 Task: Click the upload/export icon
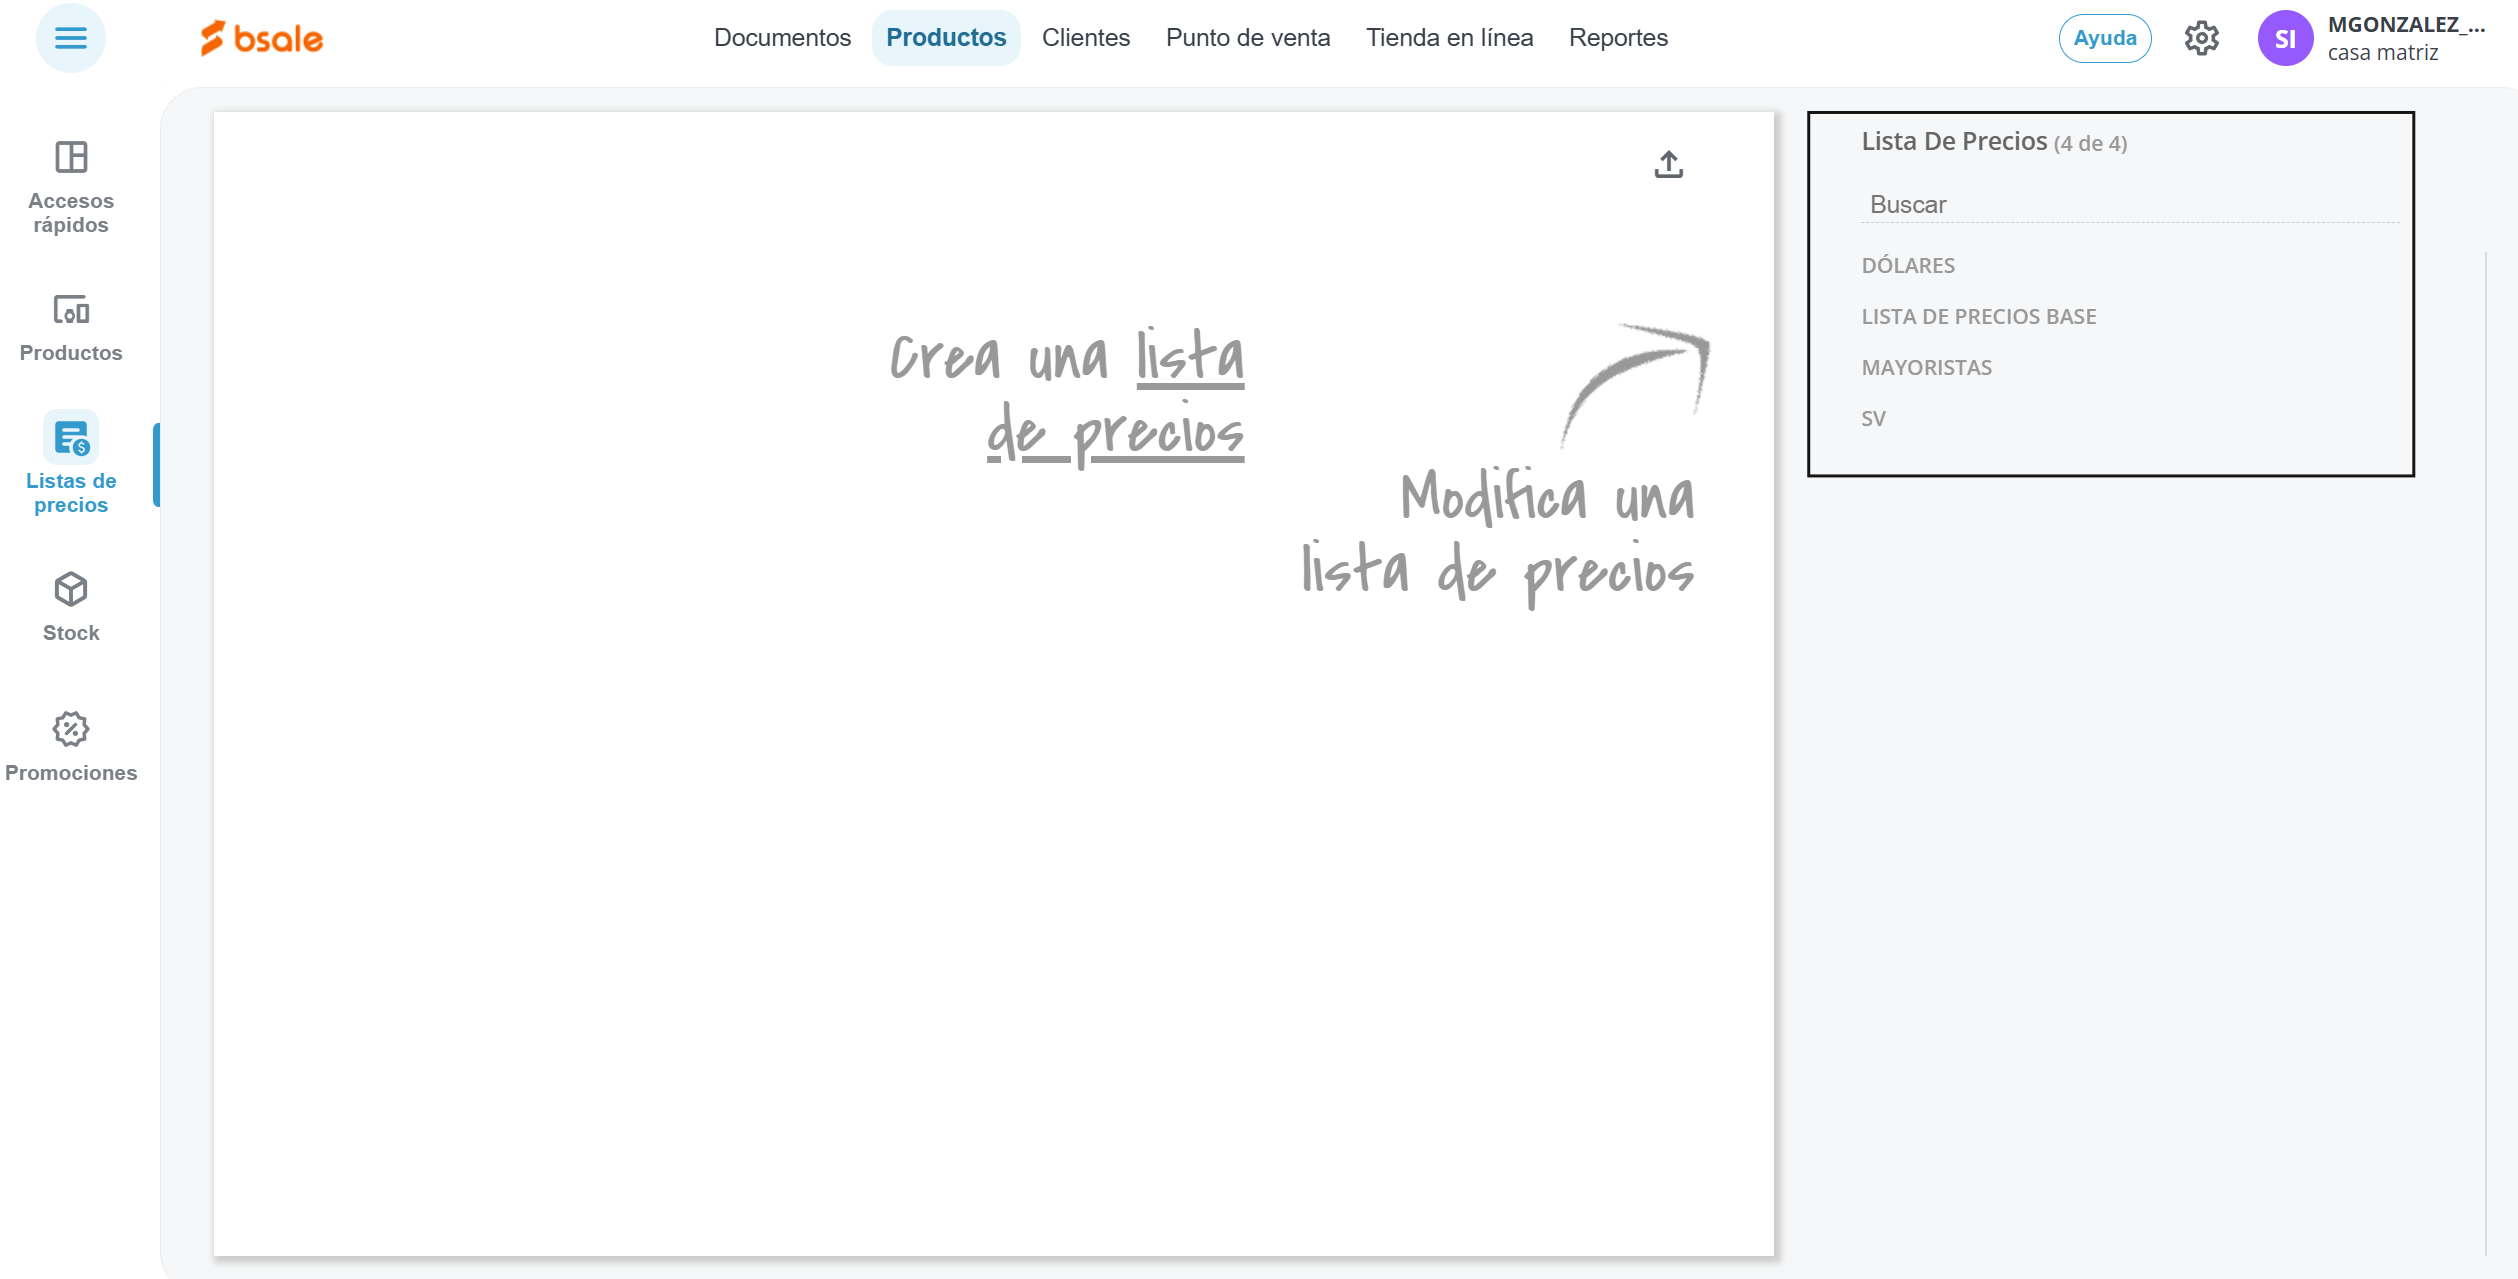[x=1668, y=164]
